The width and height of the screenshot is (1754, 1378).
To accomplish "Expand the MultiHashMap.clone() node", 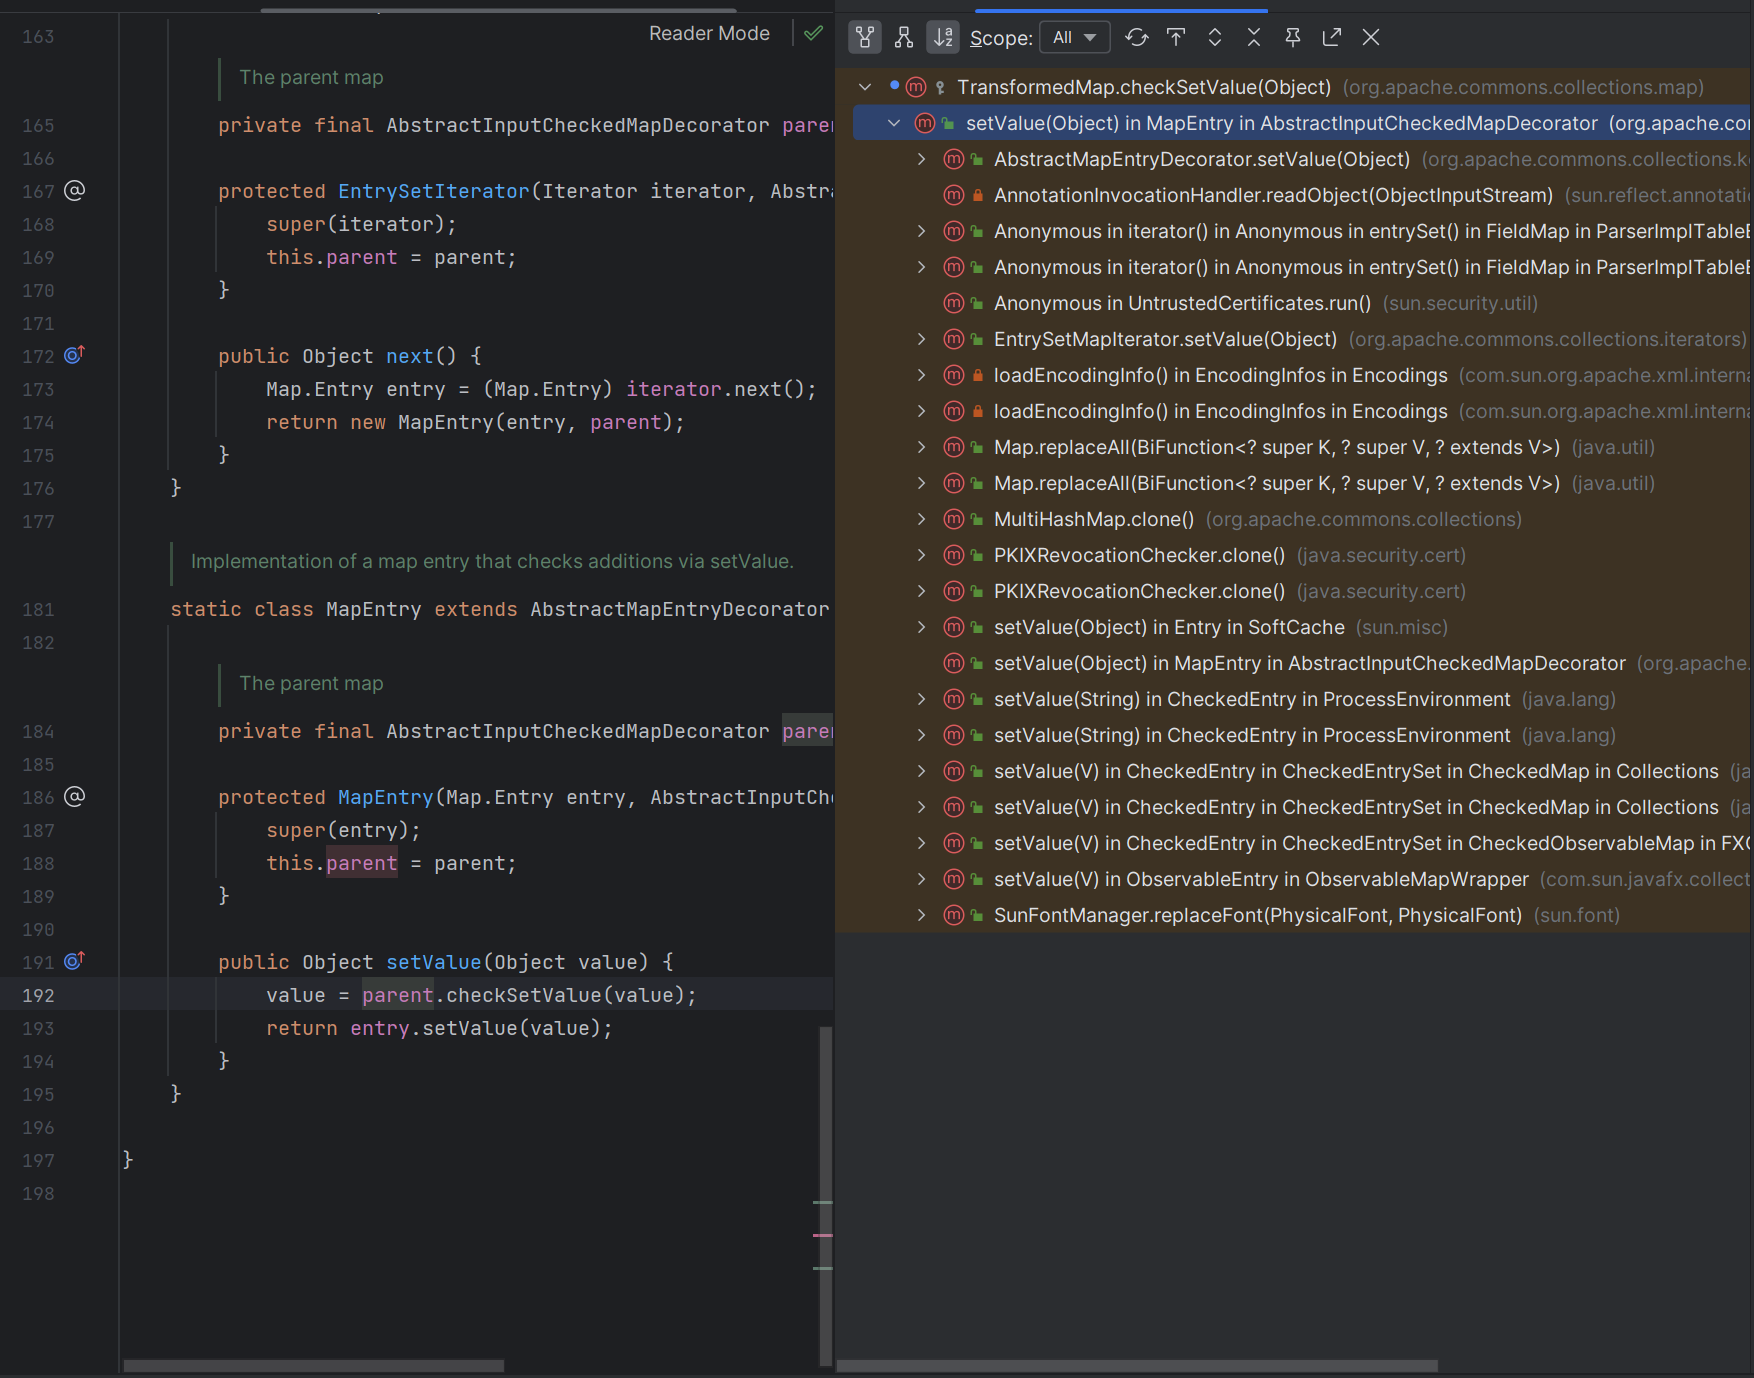I will point(922,519).
